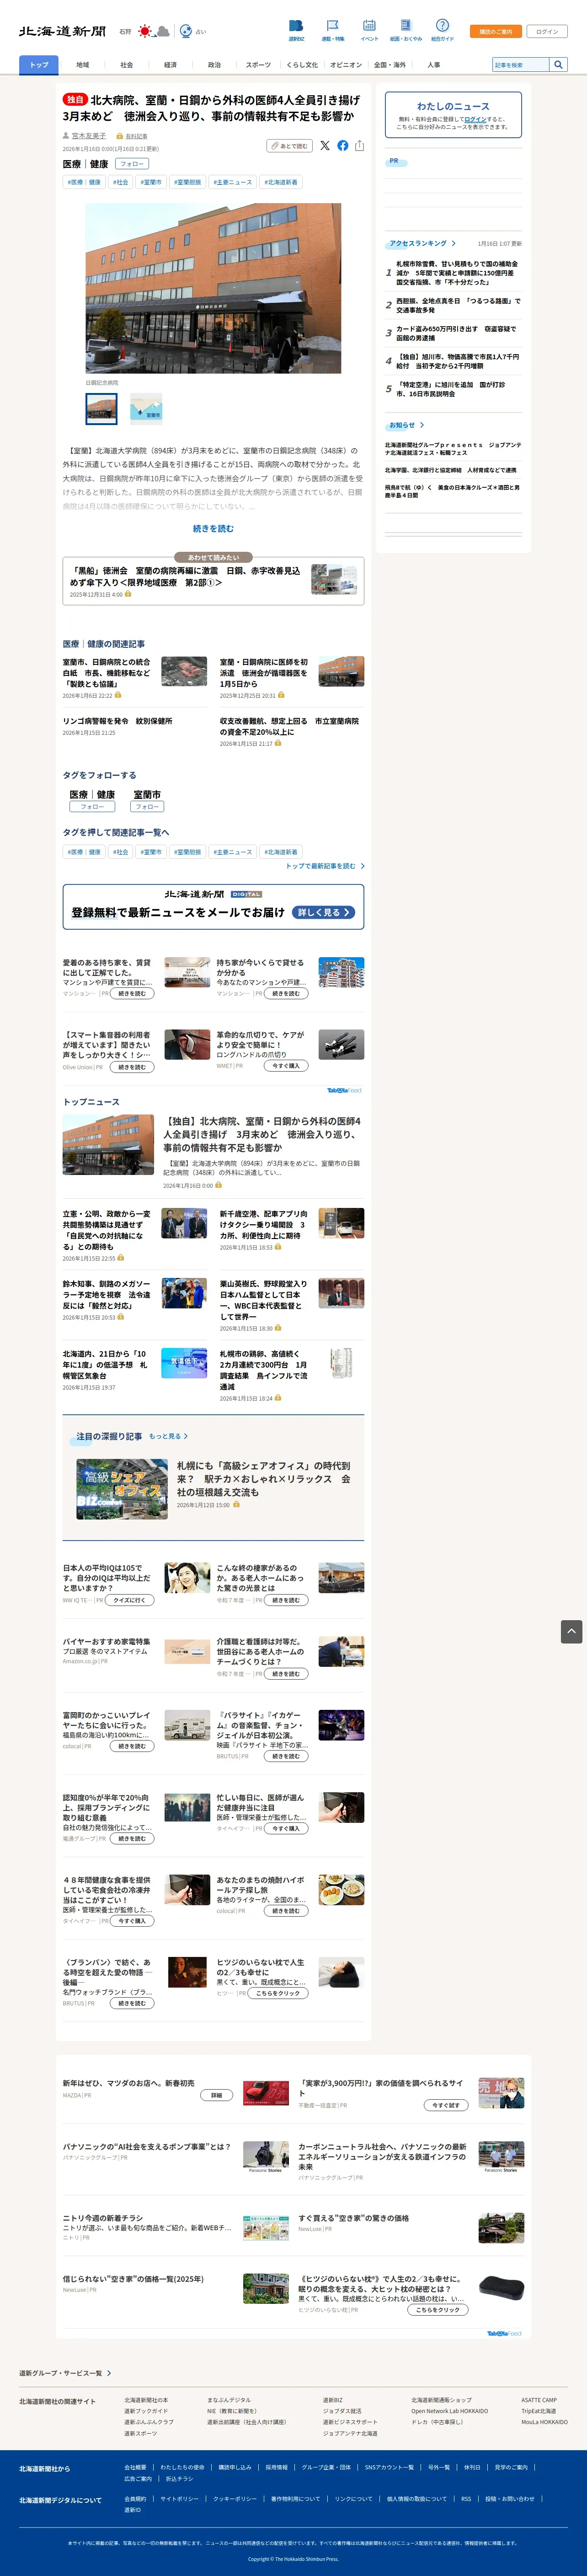The image size is (587, 2576).
Task: Open 高級シェアオフィス feature image
Action: [122, 1488]
